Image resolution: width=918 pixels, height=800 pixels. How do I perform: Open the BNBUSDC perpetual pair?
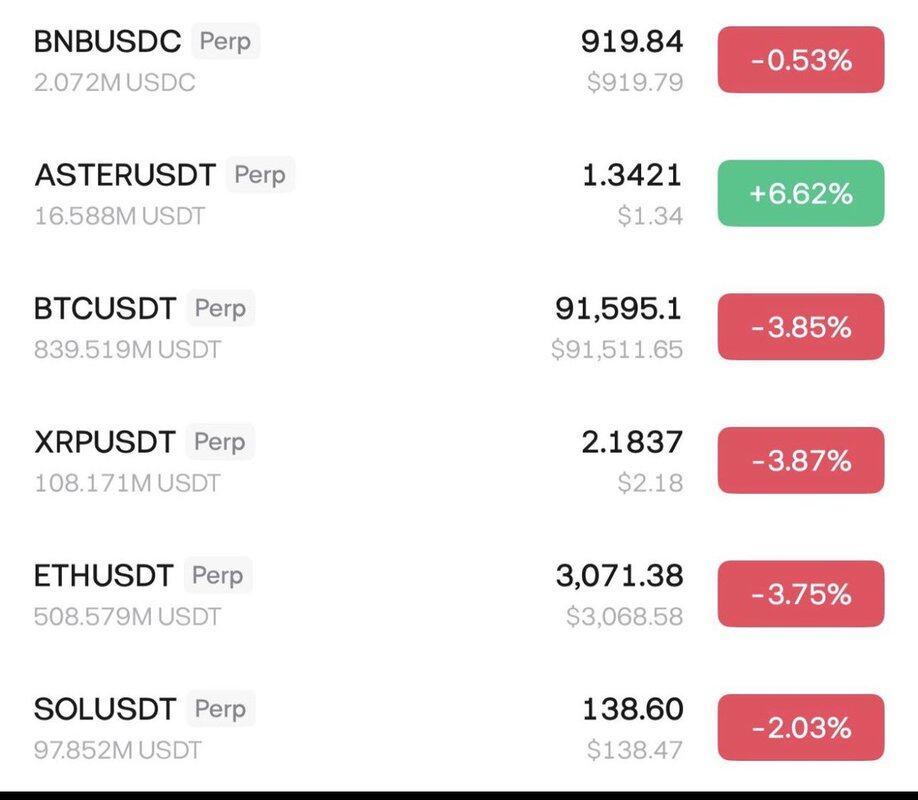pos(107,42)
